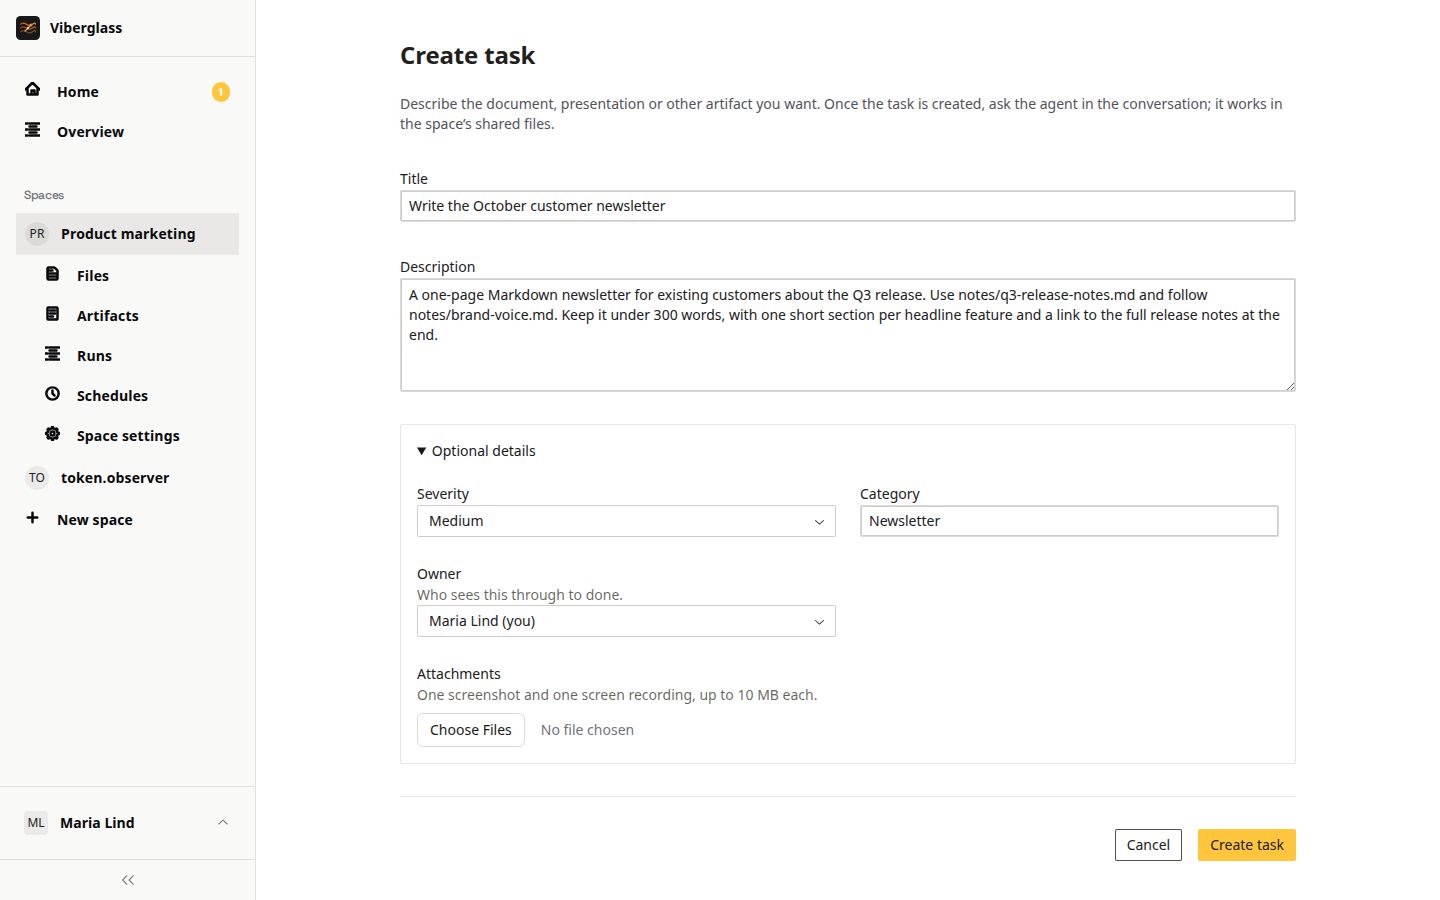Viewport: 1440px width, 900px height.
Task: Click the Artifacts icon
Action: pyautogui.click(x=53, y=314)
